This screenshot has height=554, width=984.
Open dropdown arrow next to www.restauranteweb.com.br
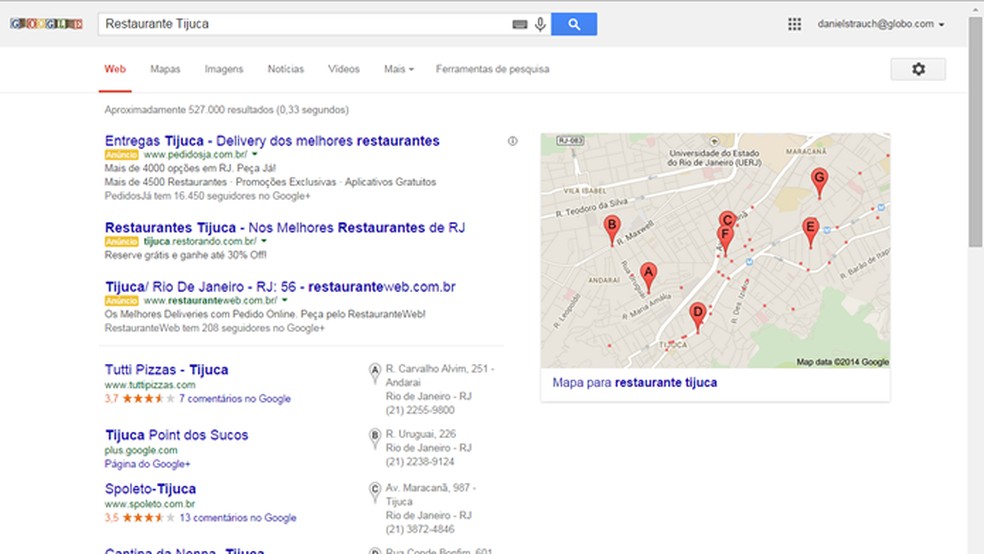tap(284, 300)
